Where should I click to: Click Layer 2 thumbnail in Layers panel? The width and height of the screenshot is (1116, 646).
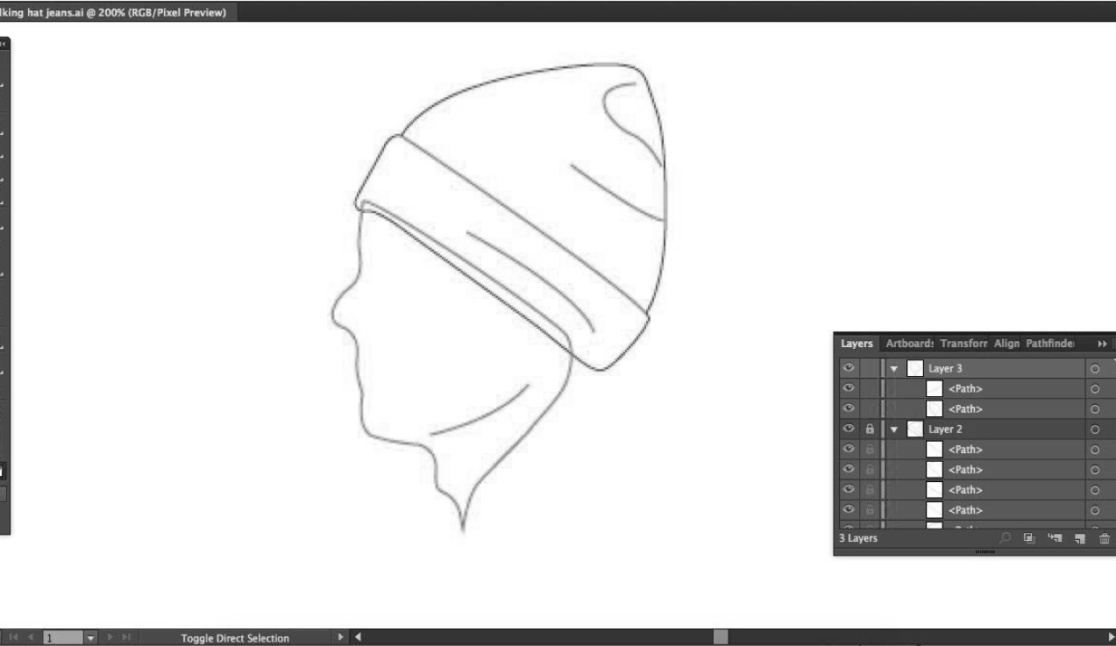coord(915,429)
